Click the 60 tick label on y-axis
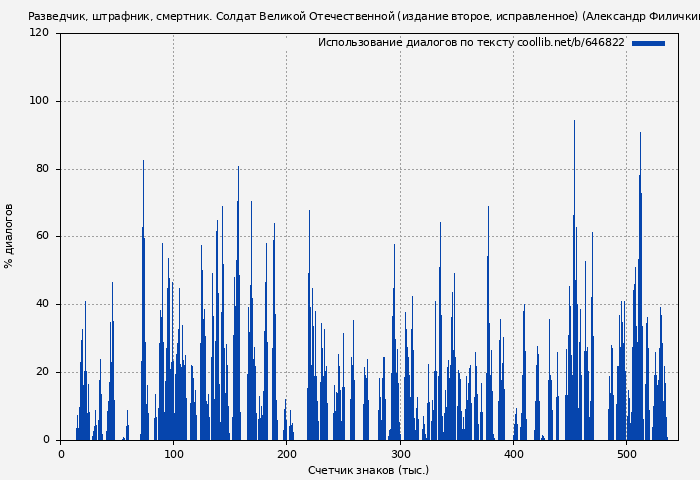Viewport: 700px width, 480px height. pyautogui.click(x=42, y=237)
